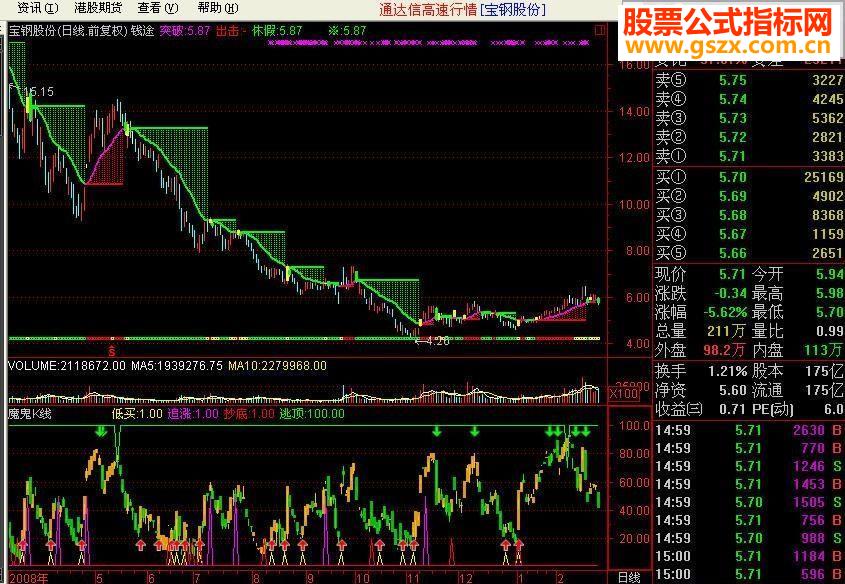This screenshot has width=845, height=584.
Task: Click the 14:59 trade with volume 1246
Action: coord(749,466)
